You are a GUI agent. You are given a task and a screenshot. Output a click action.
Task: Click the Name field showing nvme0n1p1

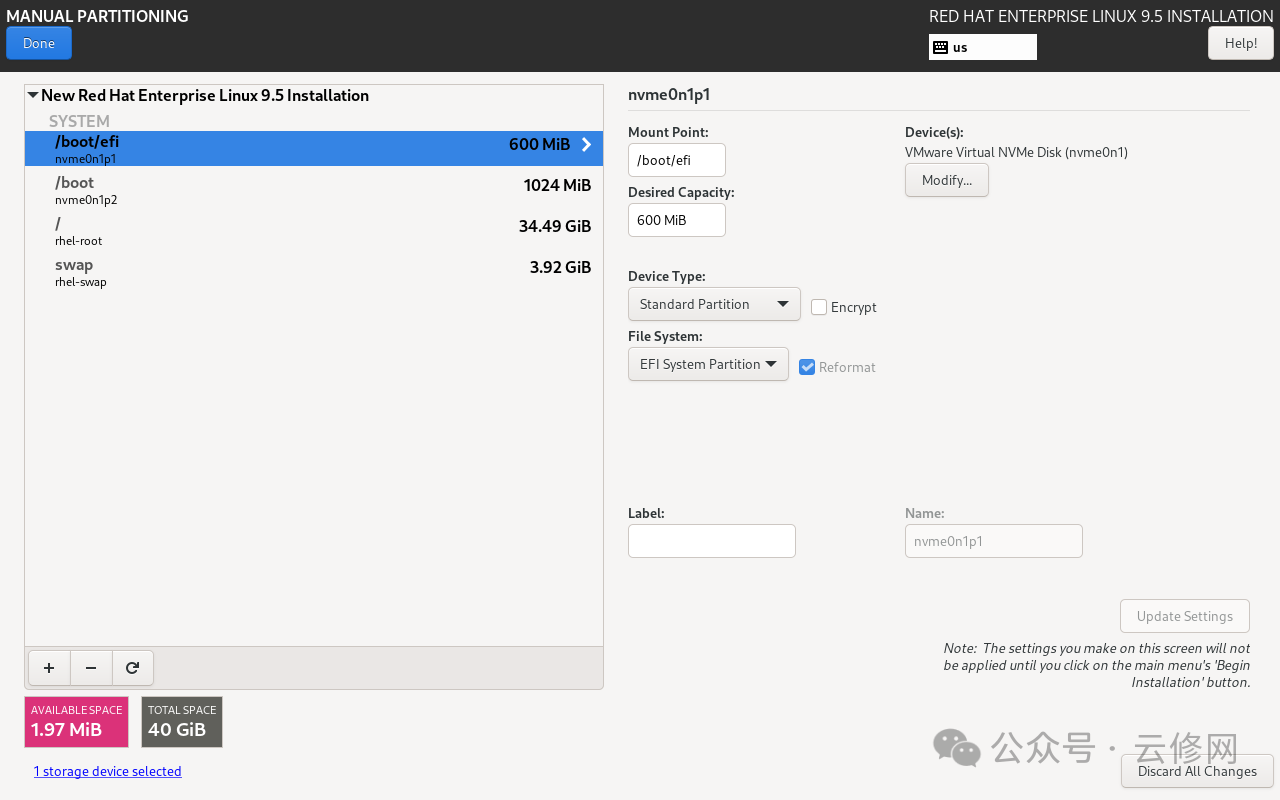994,541
